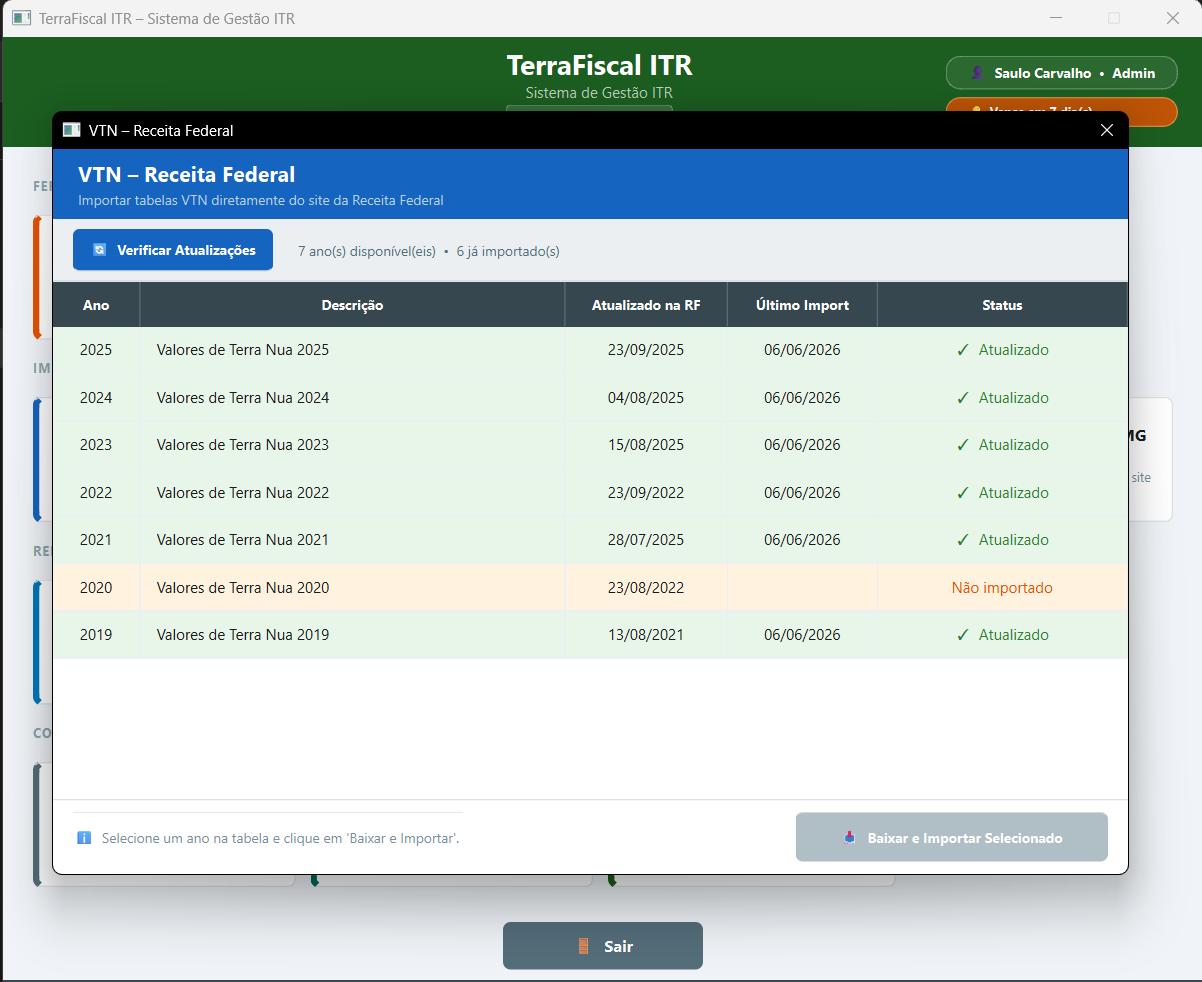The image size is (1202, 982).
Task: Select row Valores de Terra Nua 2020
Action: point(590,588)
